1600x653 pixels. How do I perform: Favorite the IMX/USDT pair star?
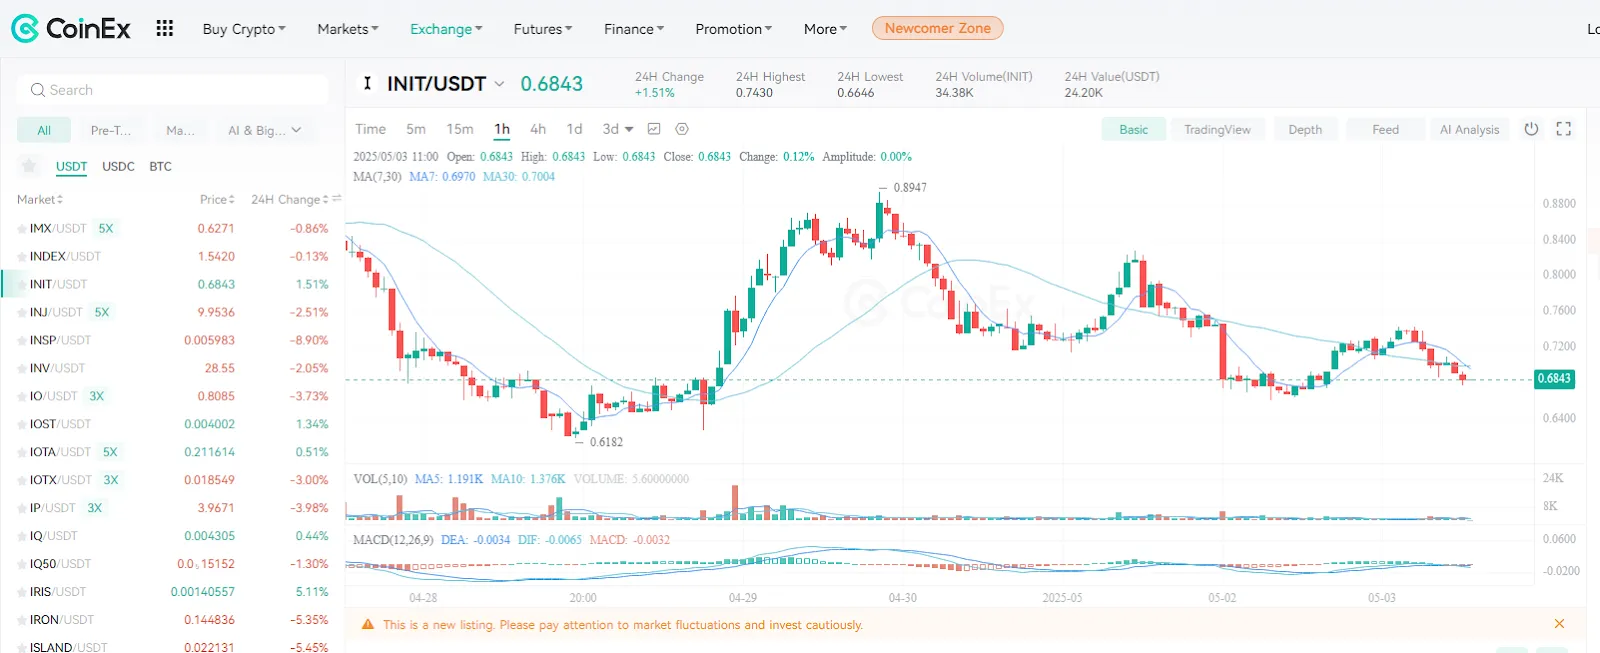[22, 229]
